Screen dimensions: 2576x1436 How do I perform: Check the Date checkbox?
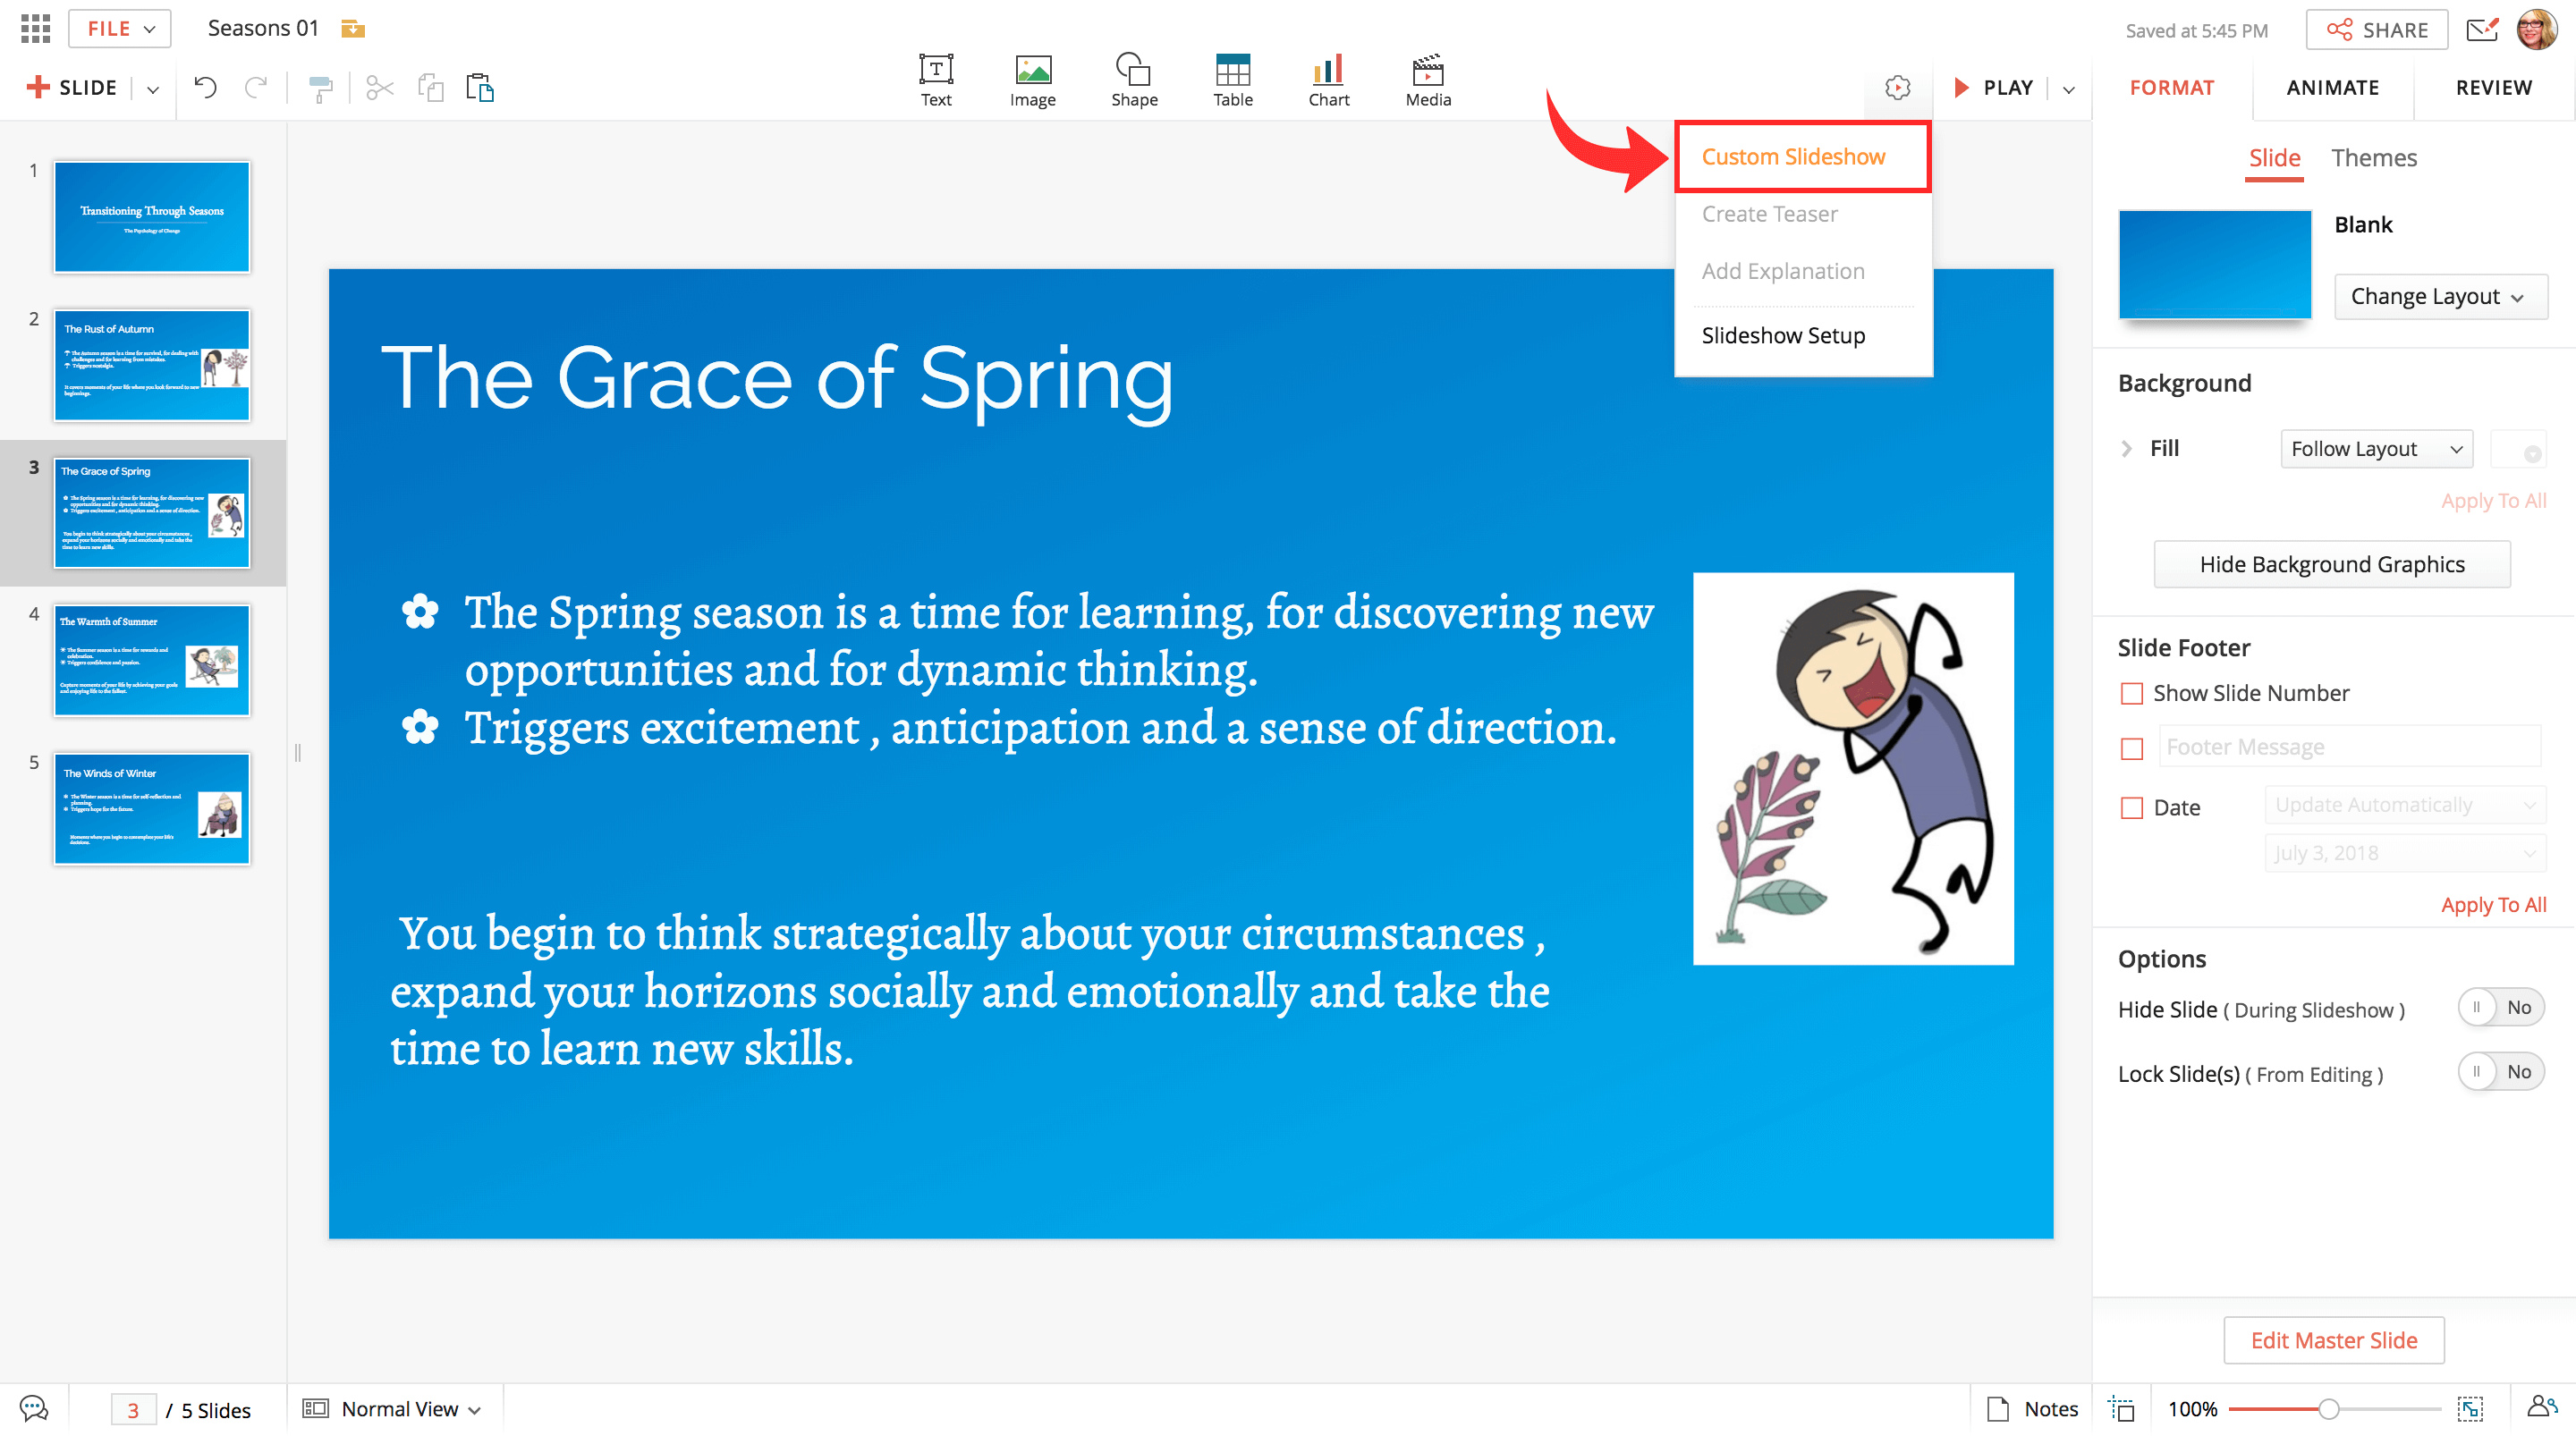click(x=2131, y=807)
